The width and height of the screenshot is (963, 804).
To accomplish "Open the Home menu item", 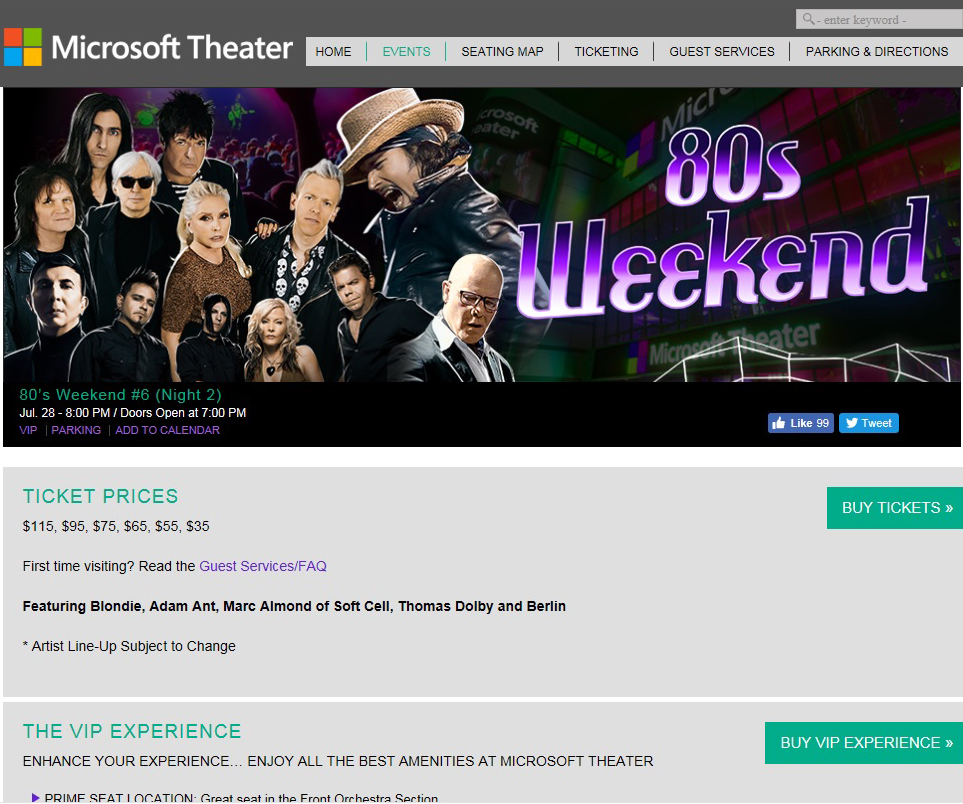I will coord(334,52).
